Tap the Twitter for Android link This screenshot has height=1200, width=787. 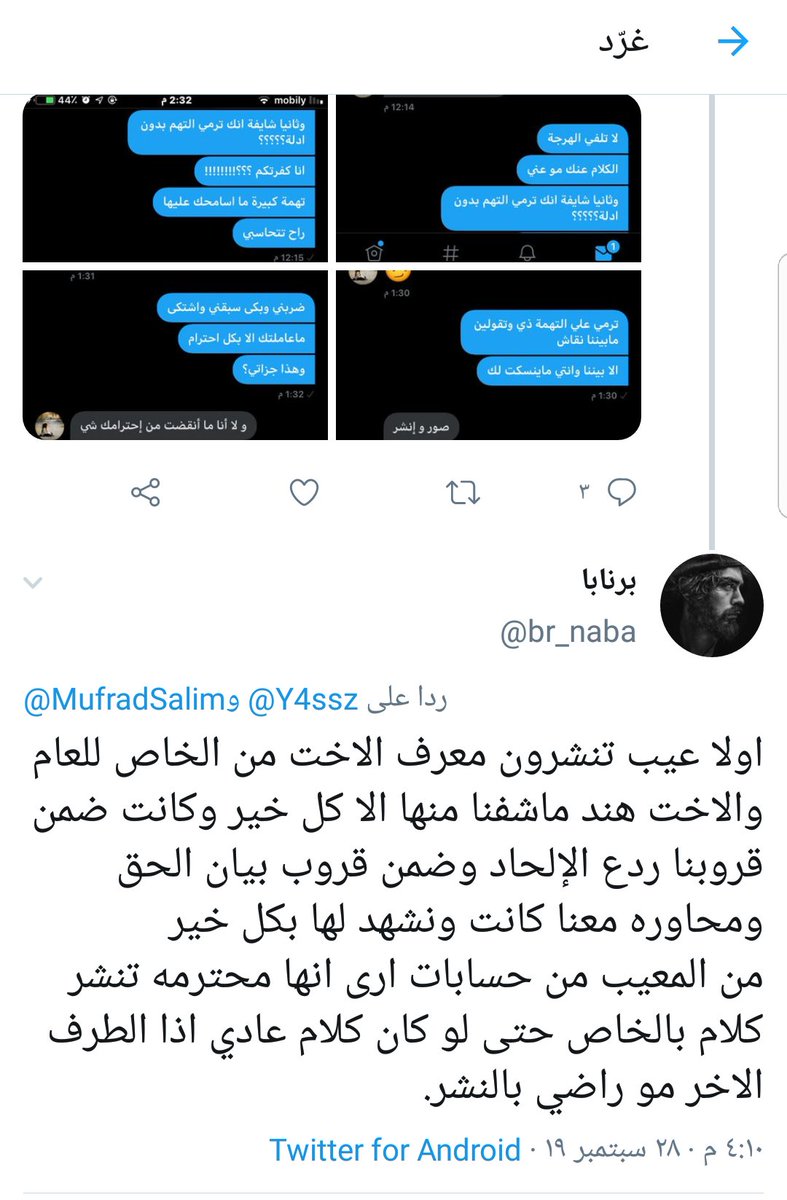pos(395,1150)
